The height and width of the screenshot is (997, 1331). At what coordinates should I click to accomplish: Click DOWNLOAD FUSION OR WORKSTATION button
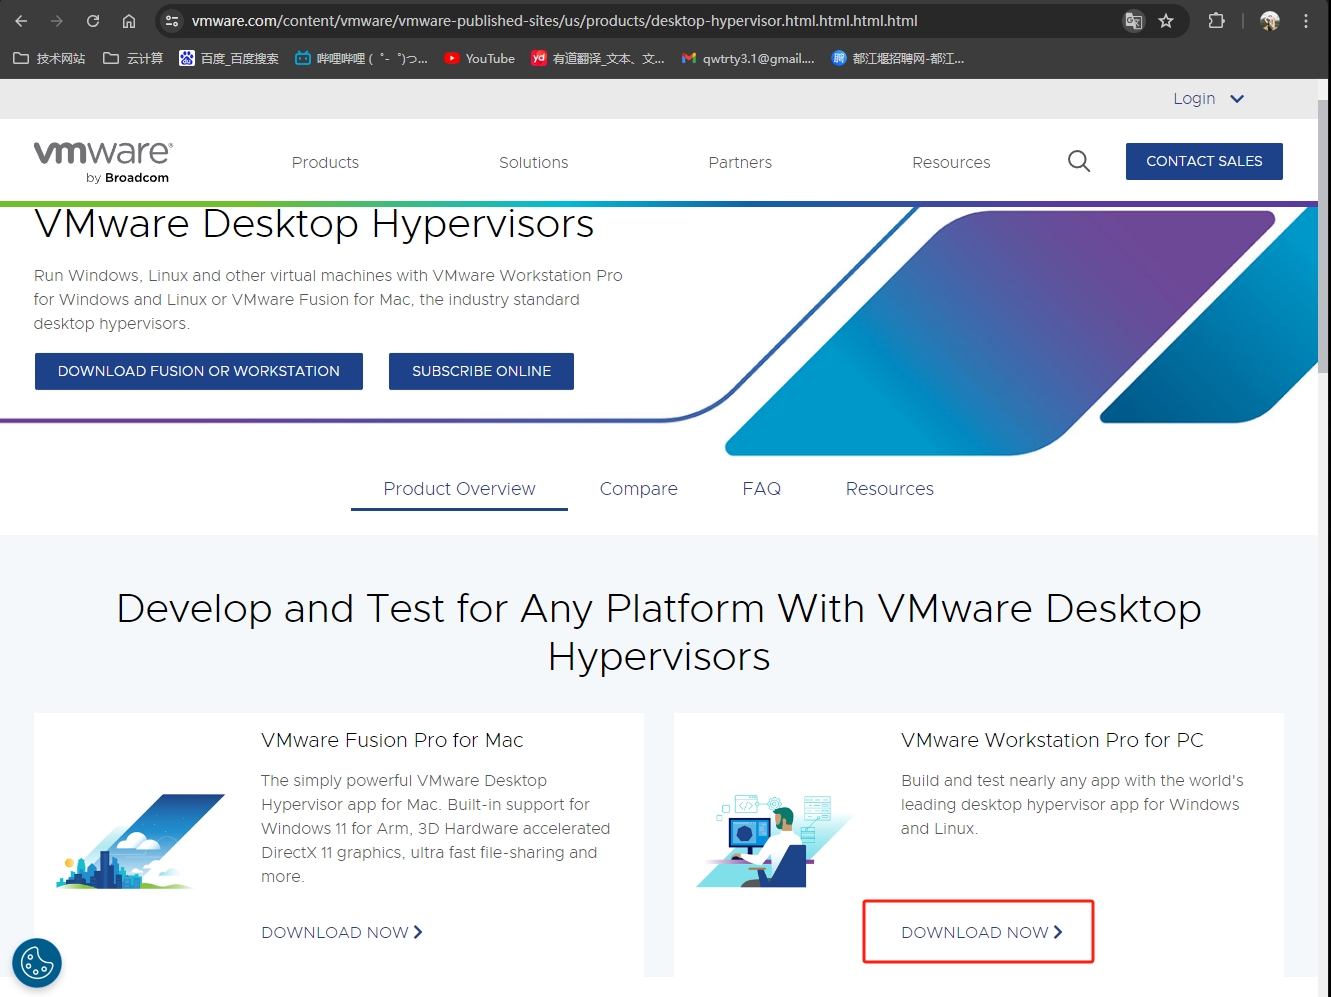(x=199, y=371)
